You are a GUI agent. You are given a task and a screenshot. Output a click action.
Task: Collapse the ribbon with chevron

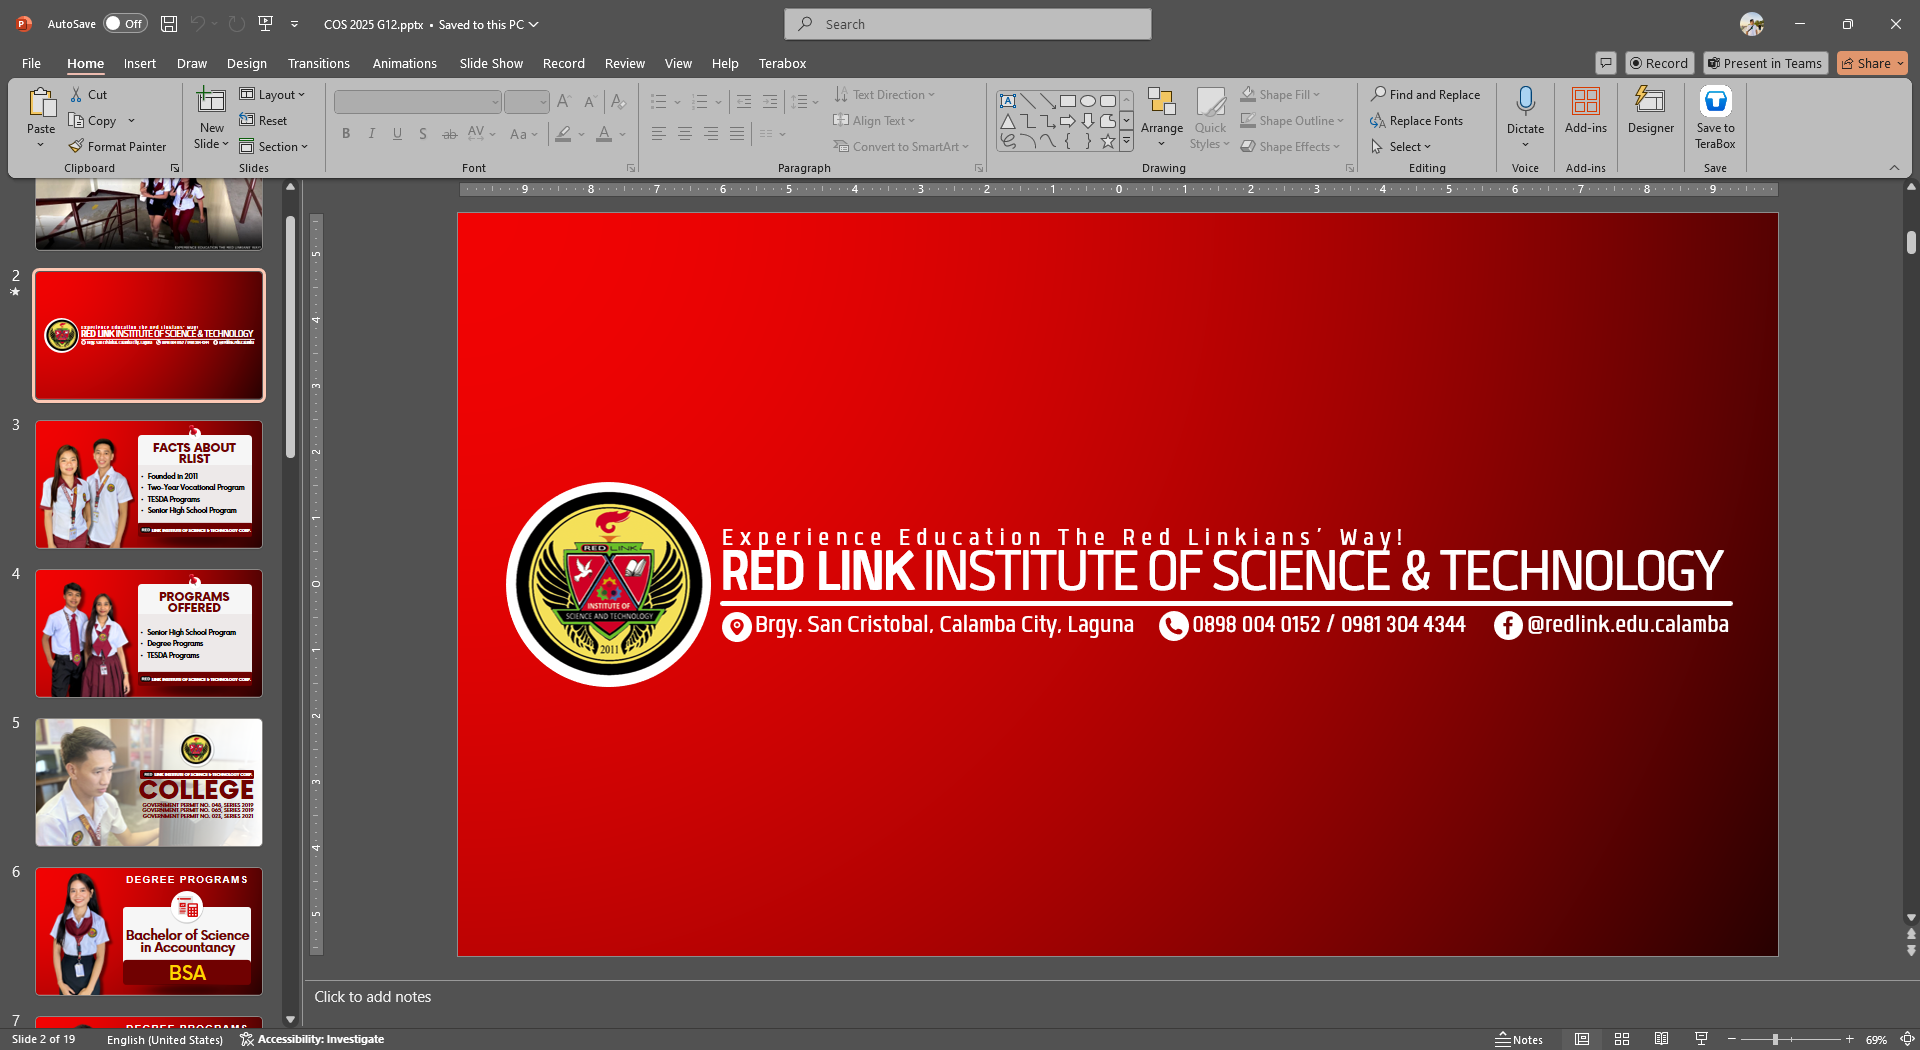click(x=1894, y=168)
